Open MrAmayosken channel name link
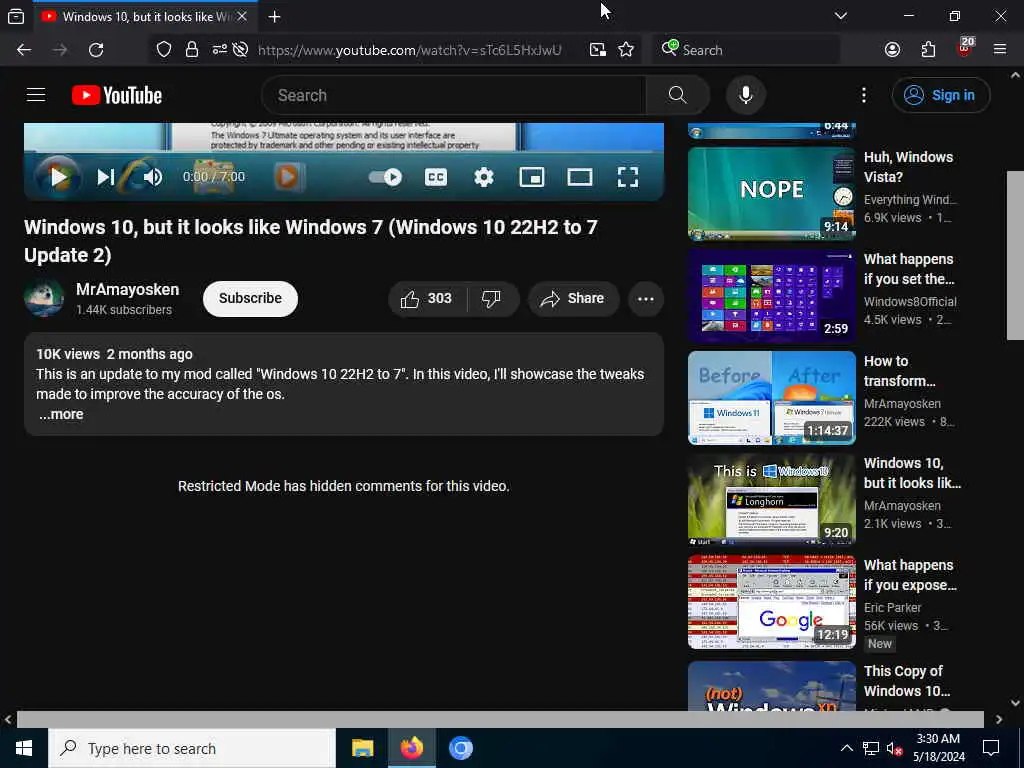 tap(127, 289)
